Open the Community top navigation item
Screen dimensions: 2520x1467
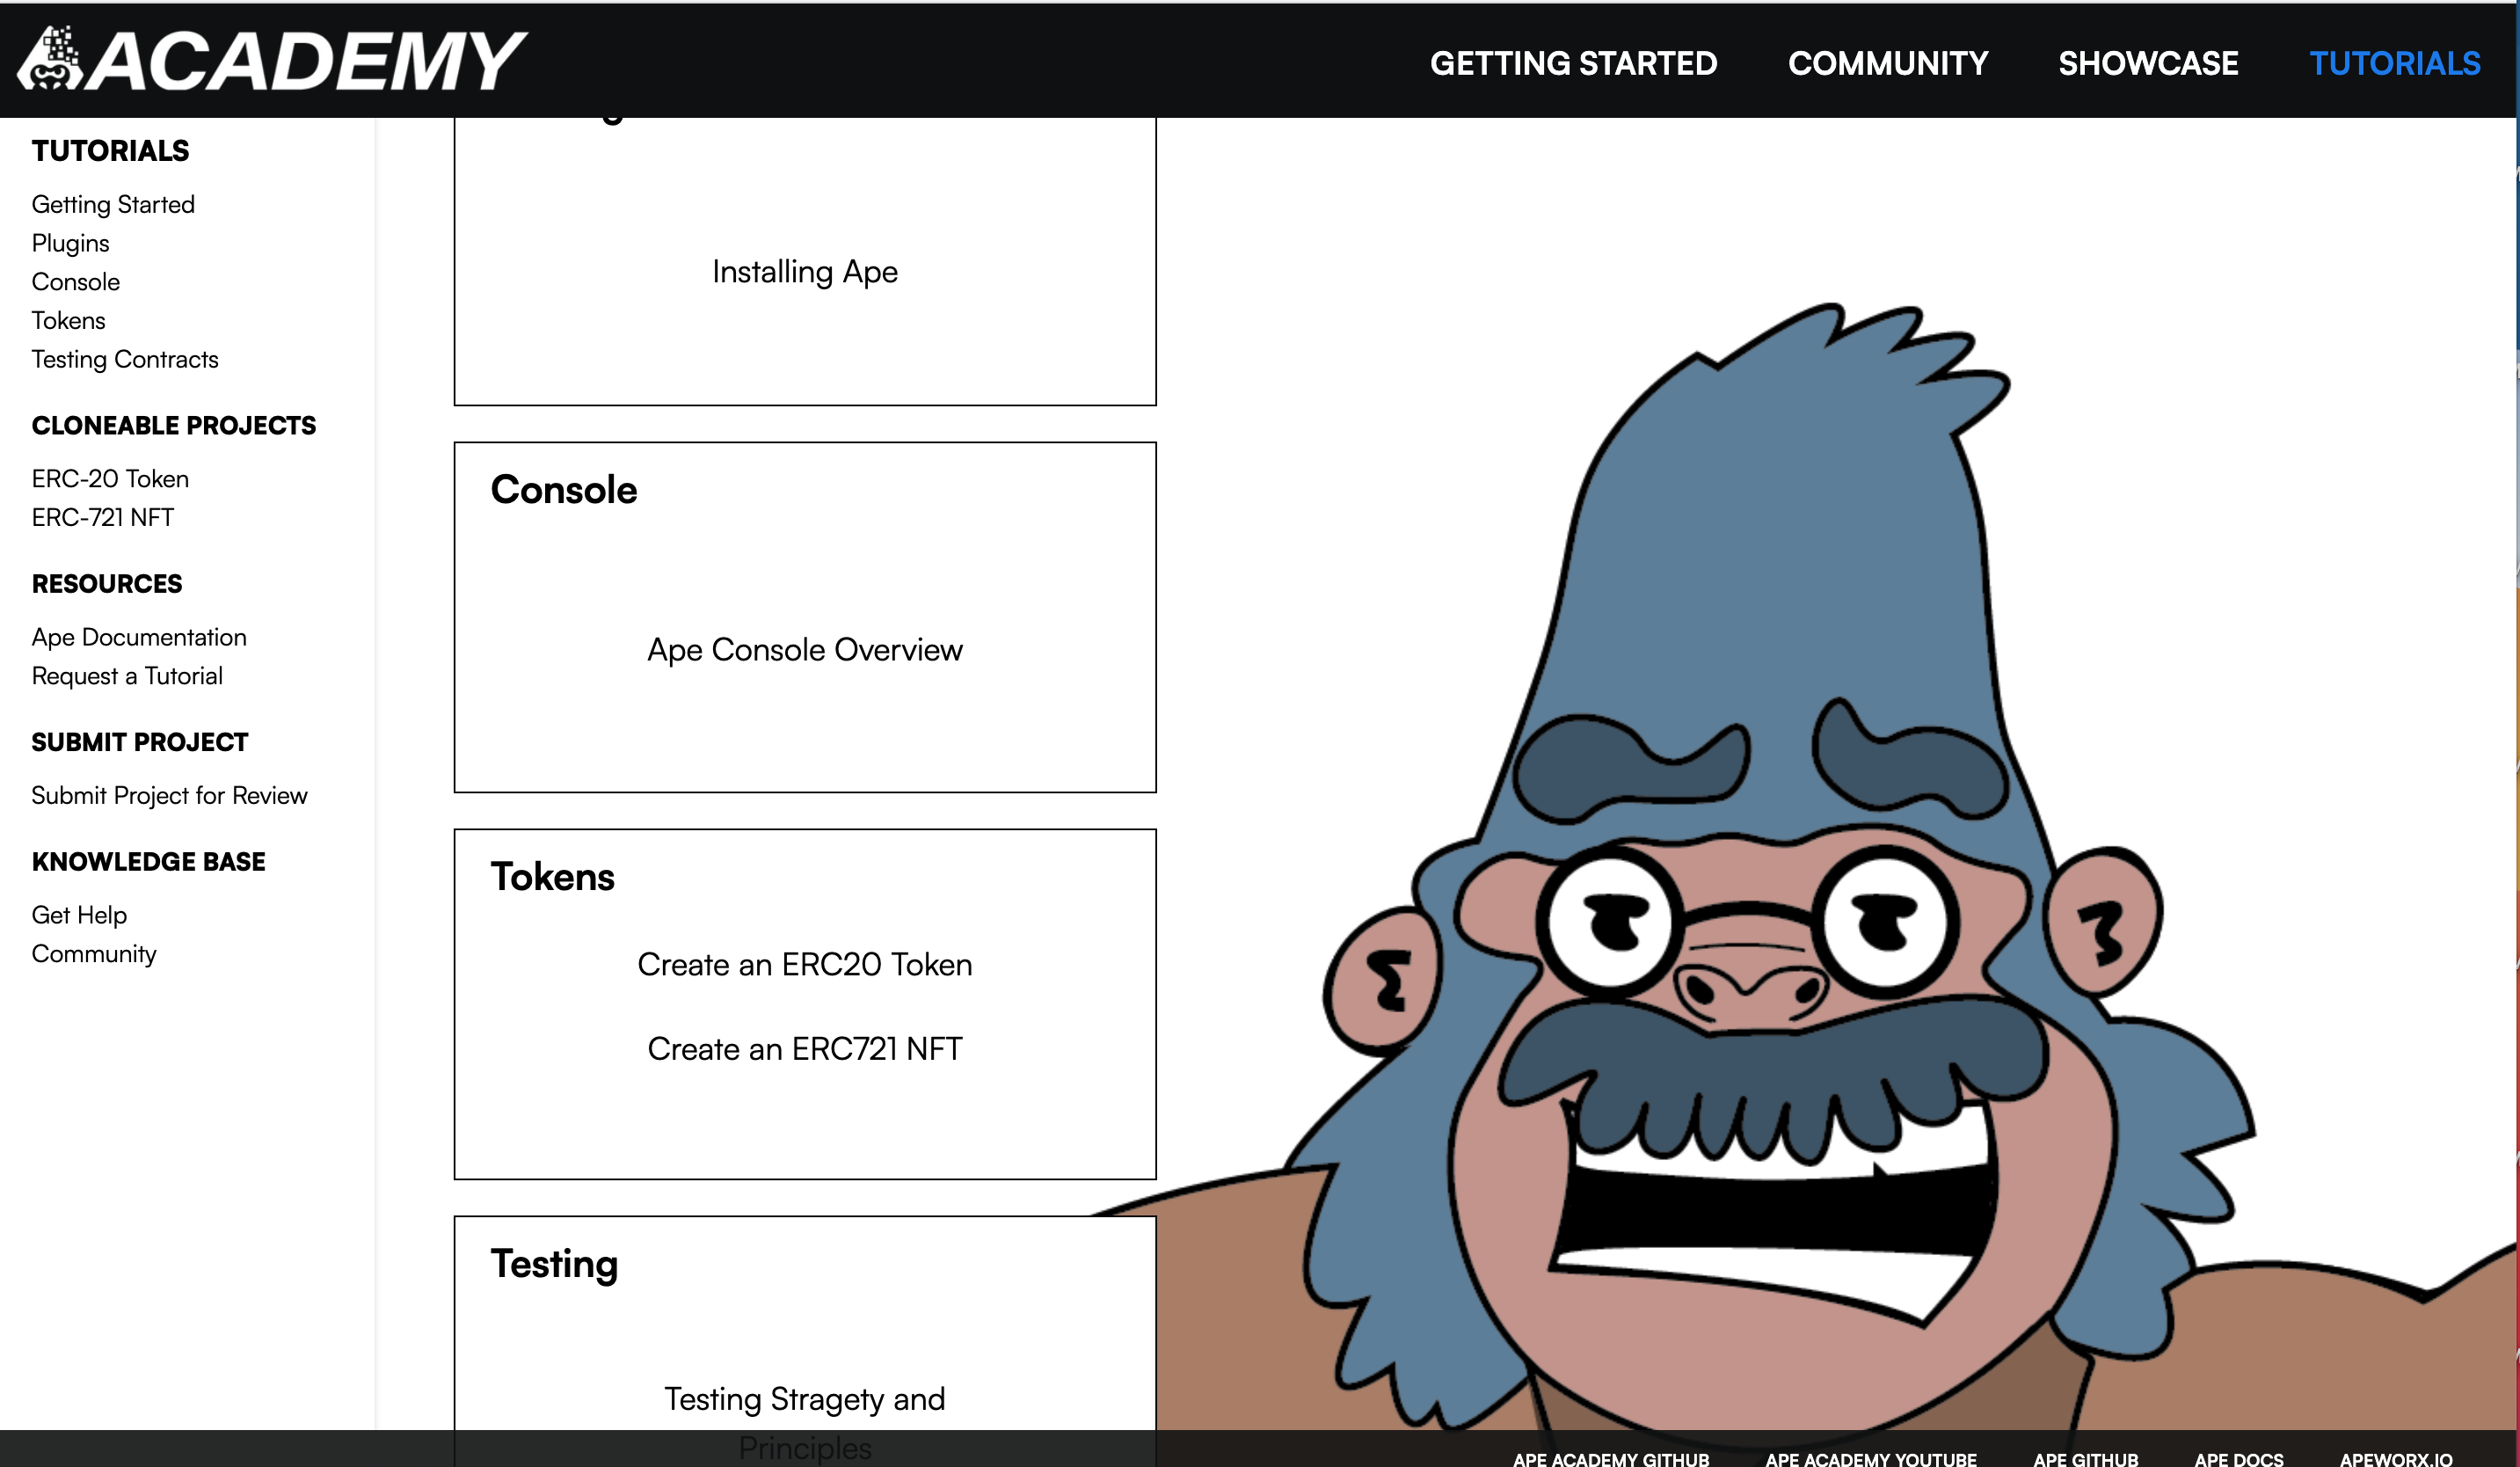click(x=1887, y=63)
